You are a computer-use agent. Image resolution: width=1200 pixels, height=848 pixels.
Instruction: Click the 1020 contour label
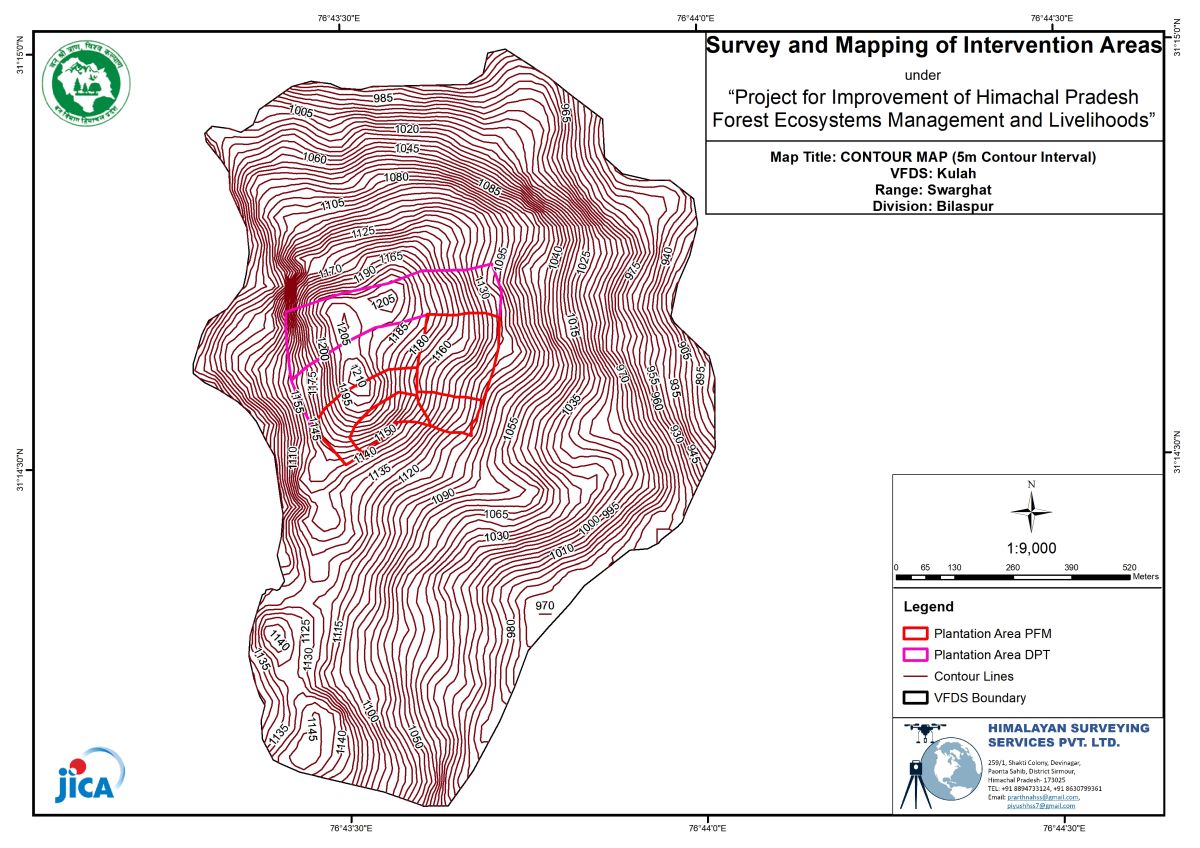406,130
